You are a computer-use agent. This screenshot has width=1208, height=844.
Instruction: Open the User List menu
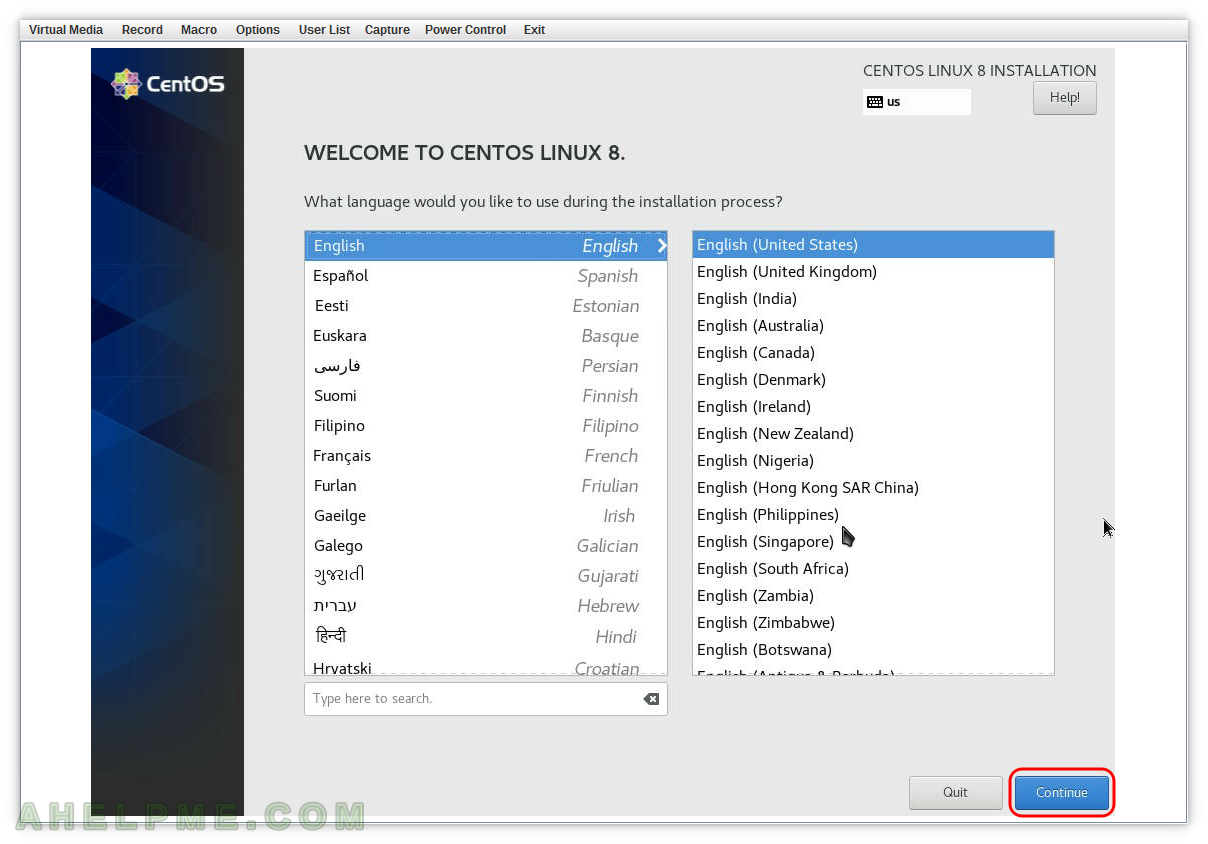pyautogui.click(x=324, y=30)
